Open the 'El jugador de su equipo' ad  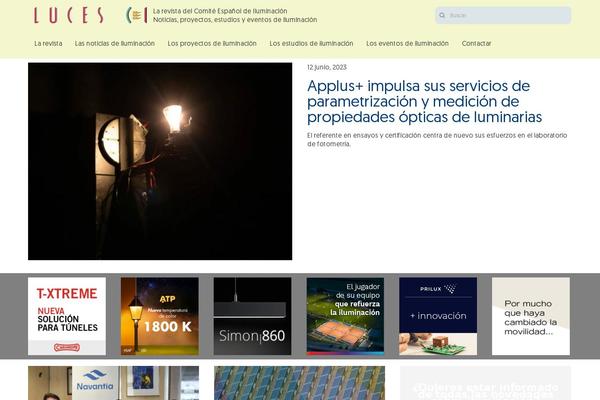pos(345,316)
